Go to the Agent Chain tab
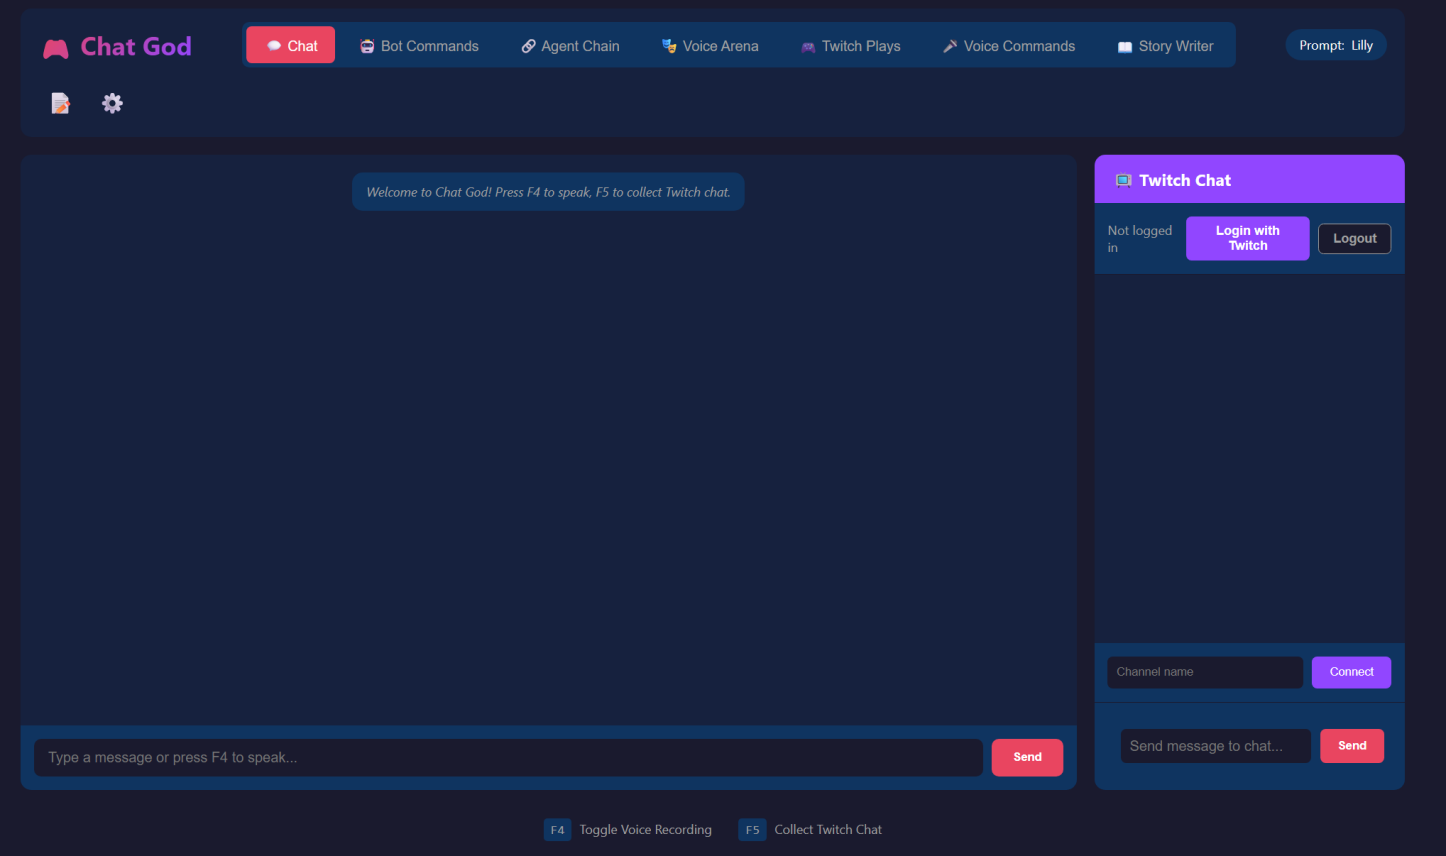 tap(570, 46)
